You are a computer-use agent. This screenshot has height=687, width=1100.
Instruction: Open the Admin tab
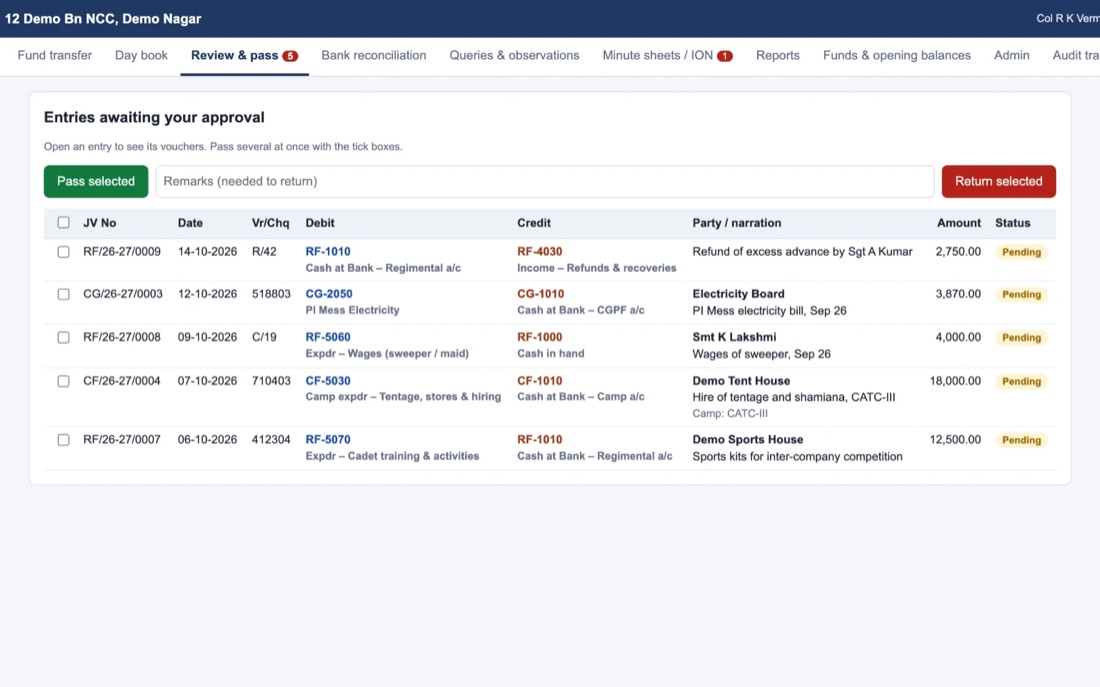coord(1012,55)
